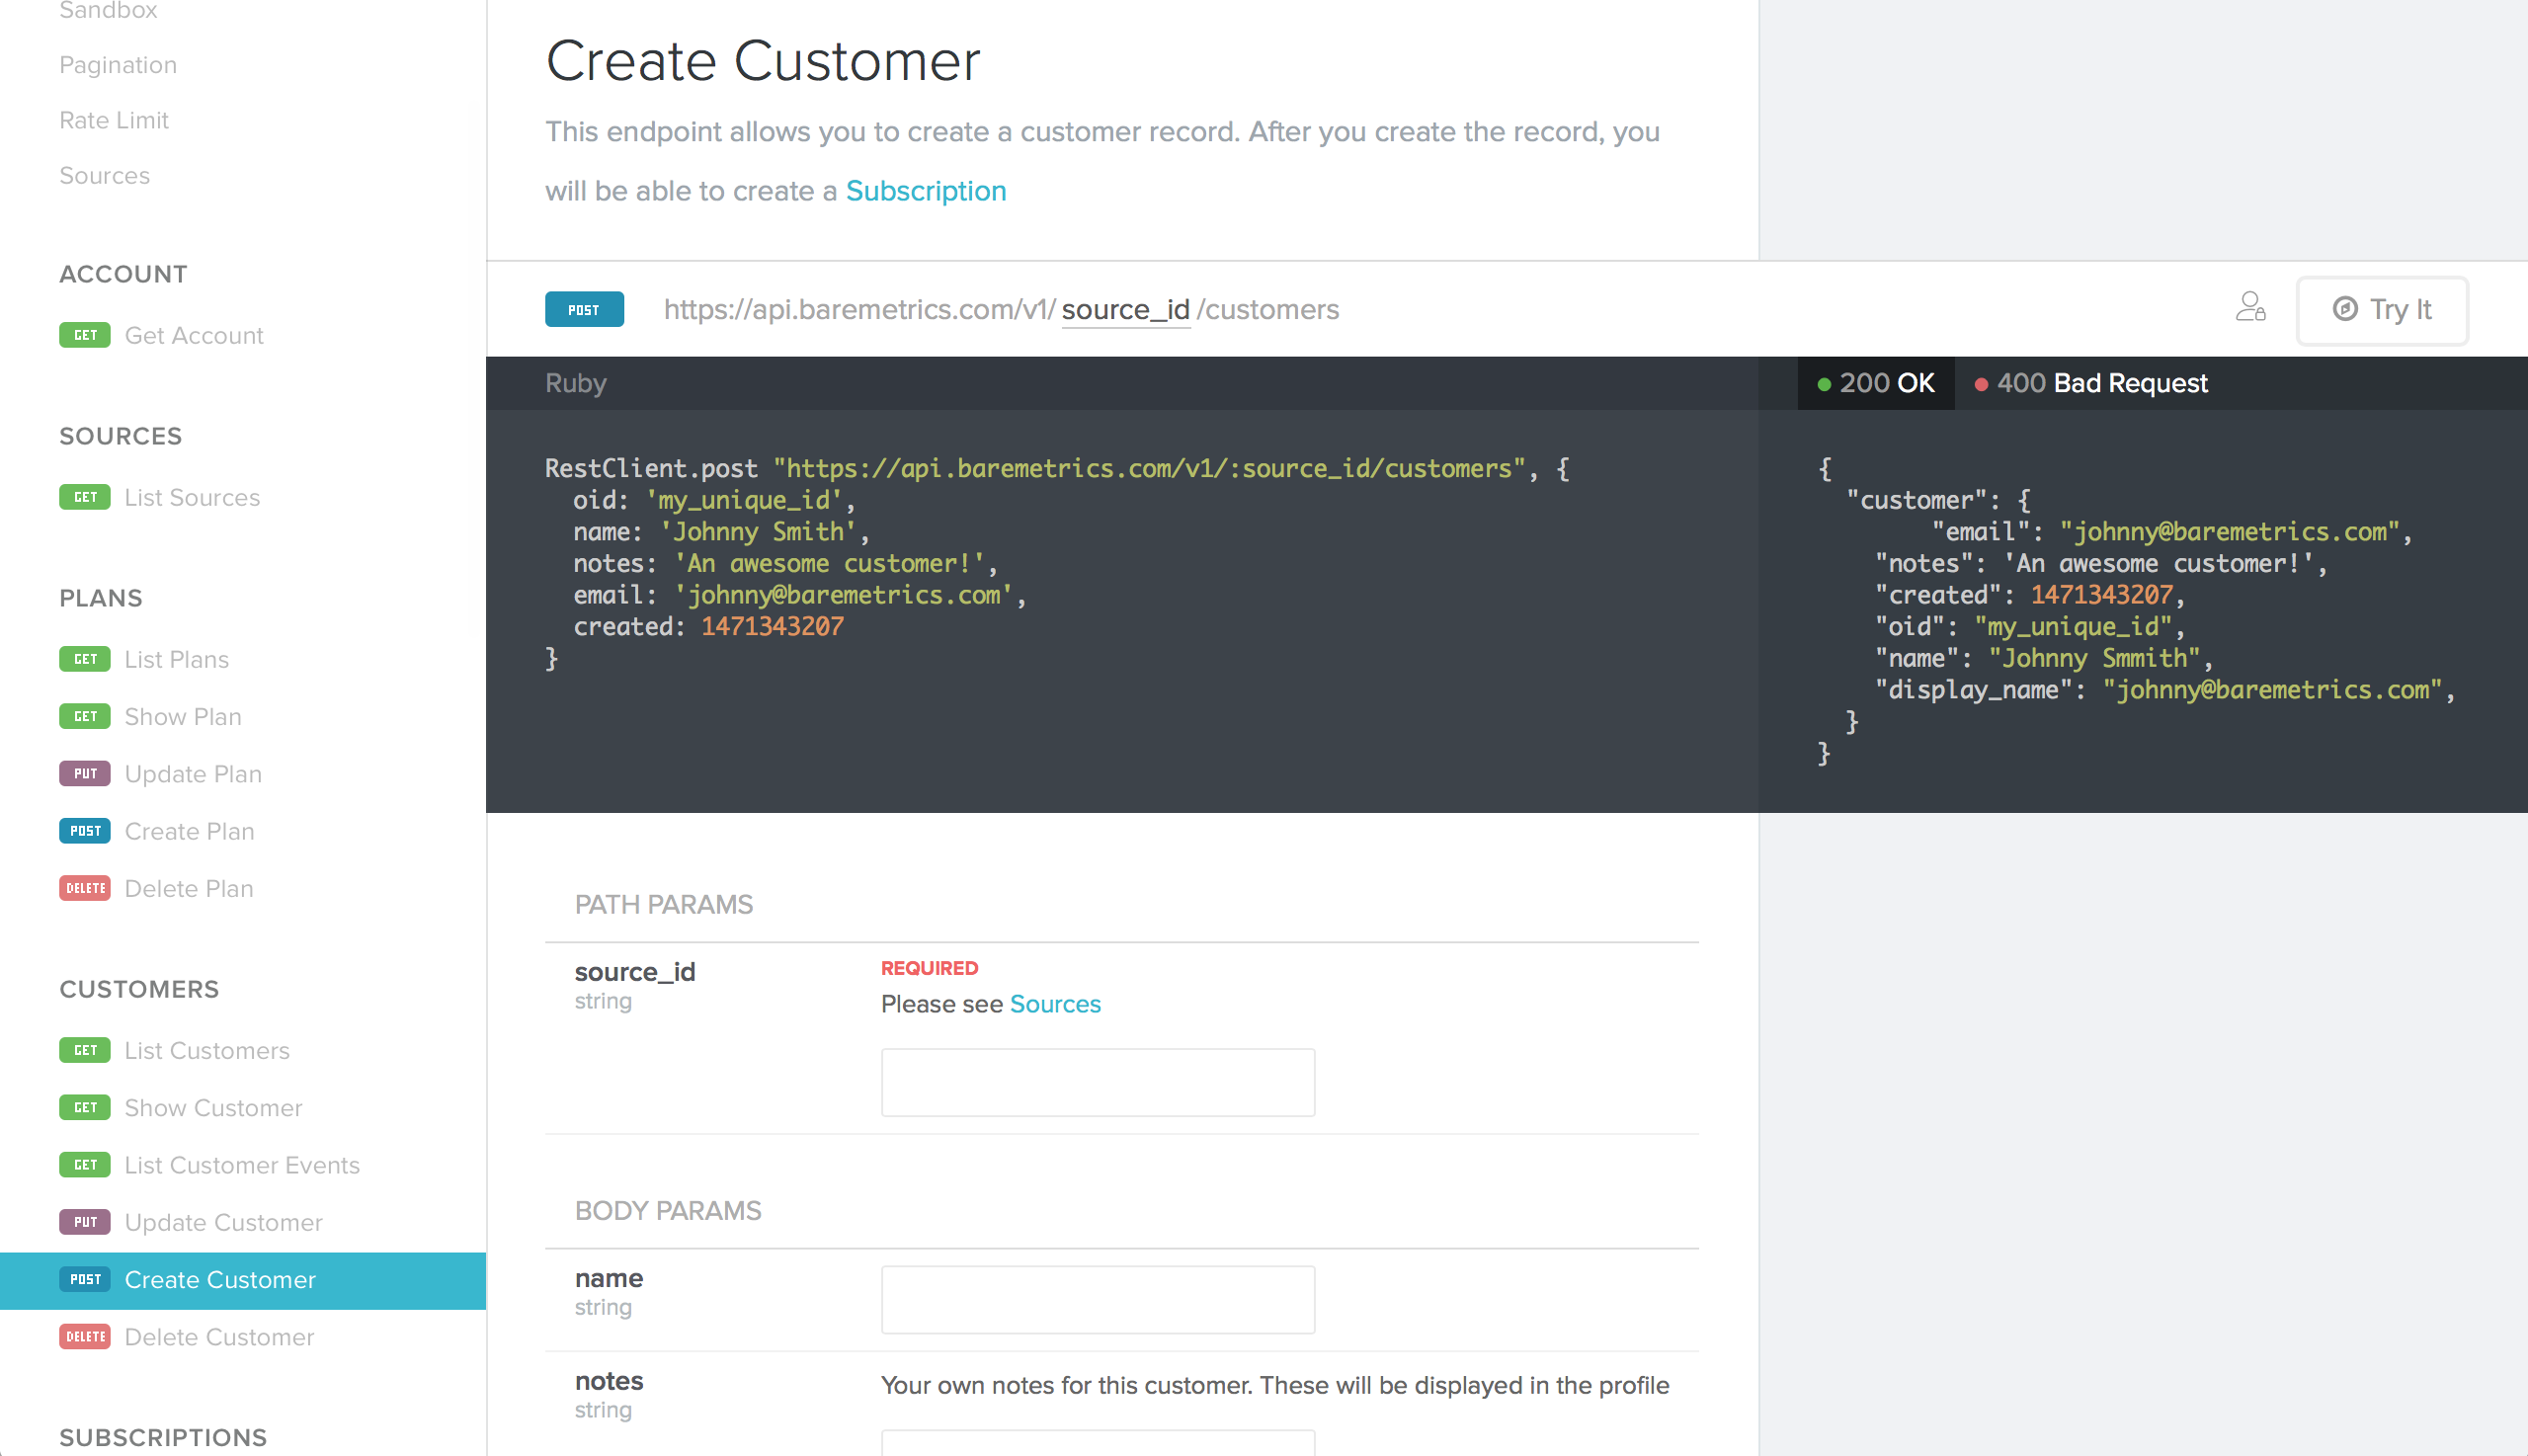Image resolution: width=2528 pixels, height=1456 pixels.
Task: Click the PUT badge beside Update Plan
Action: (x=85, y=774)
